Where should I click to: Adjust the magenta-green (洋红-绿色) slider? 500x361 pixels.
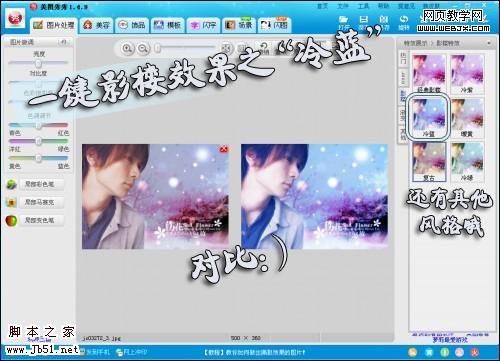tap(38, 141)
